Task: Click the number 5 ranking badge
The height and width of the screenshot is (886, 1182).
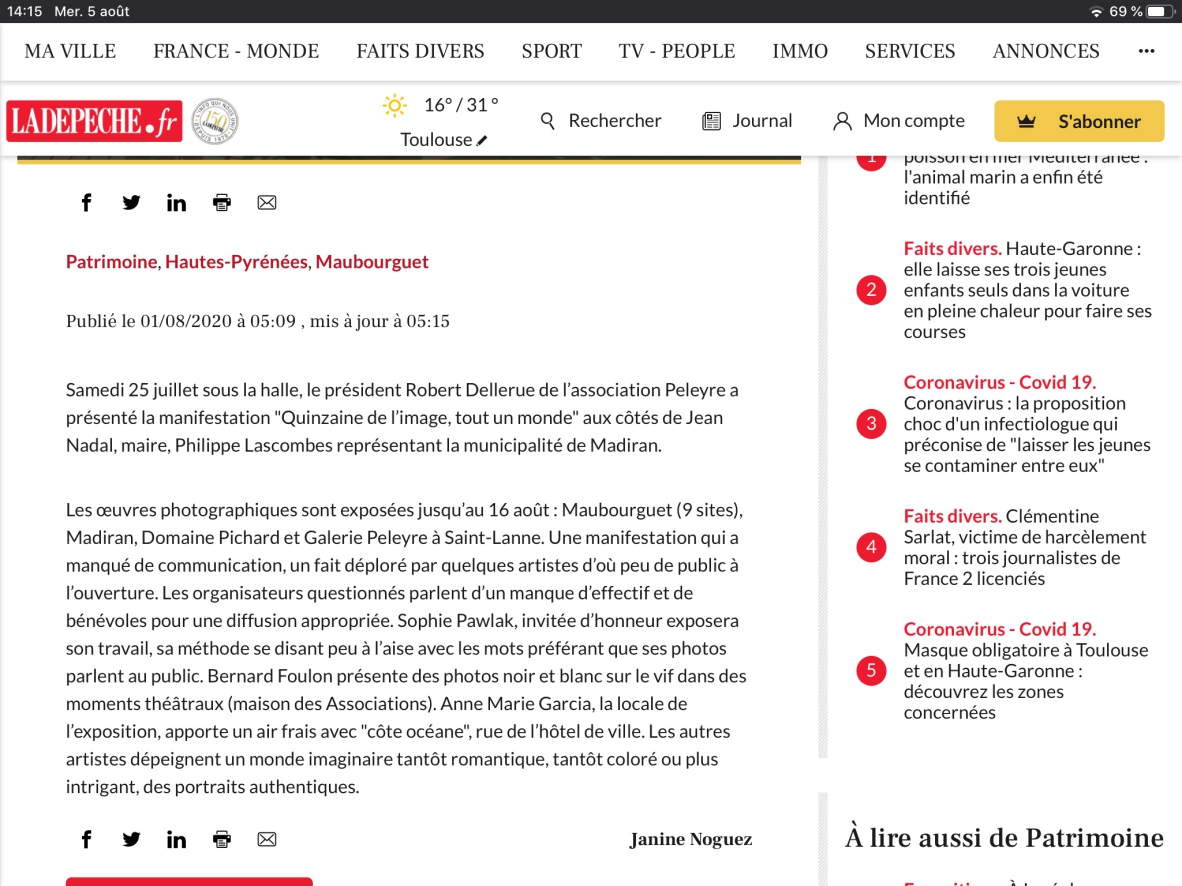Action: pos(871,671)
